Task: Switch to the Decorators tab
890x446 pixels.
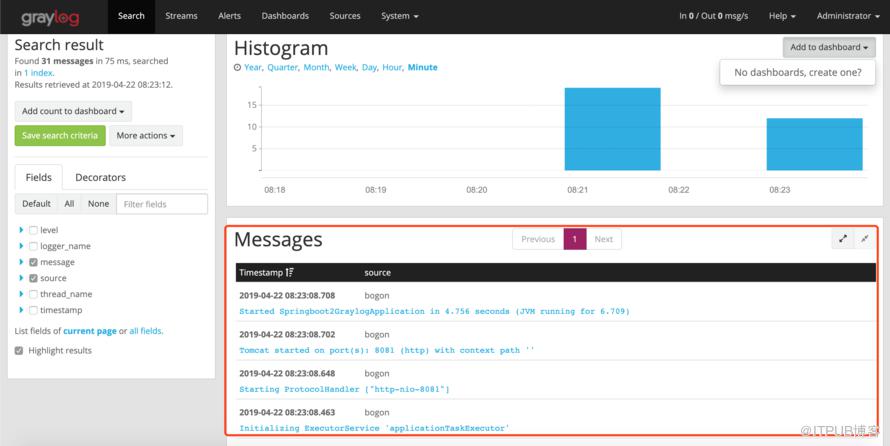Action: point(100,178)
